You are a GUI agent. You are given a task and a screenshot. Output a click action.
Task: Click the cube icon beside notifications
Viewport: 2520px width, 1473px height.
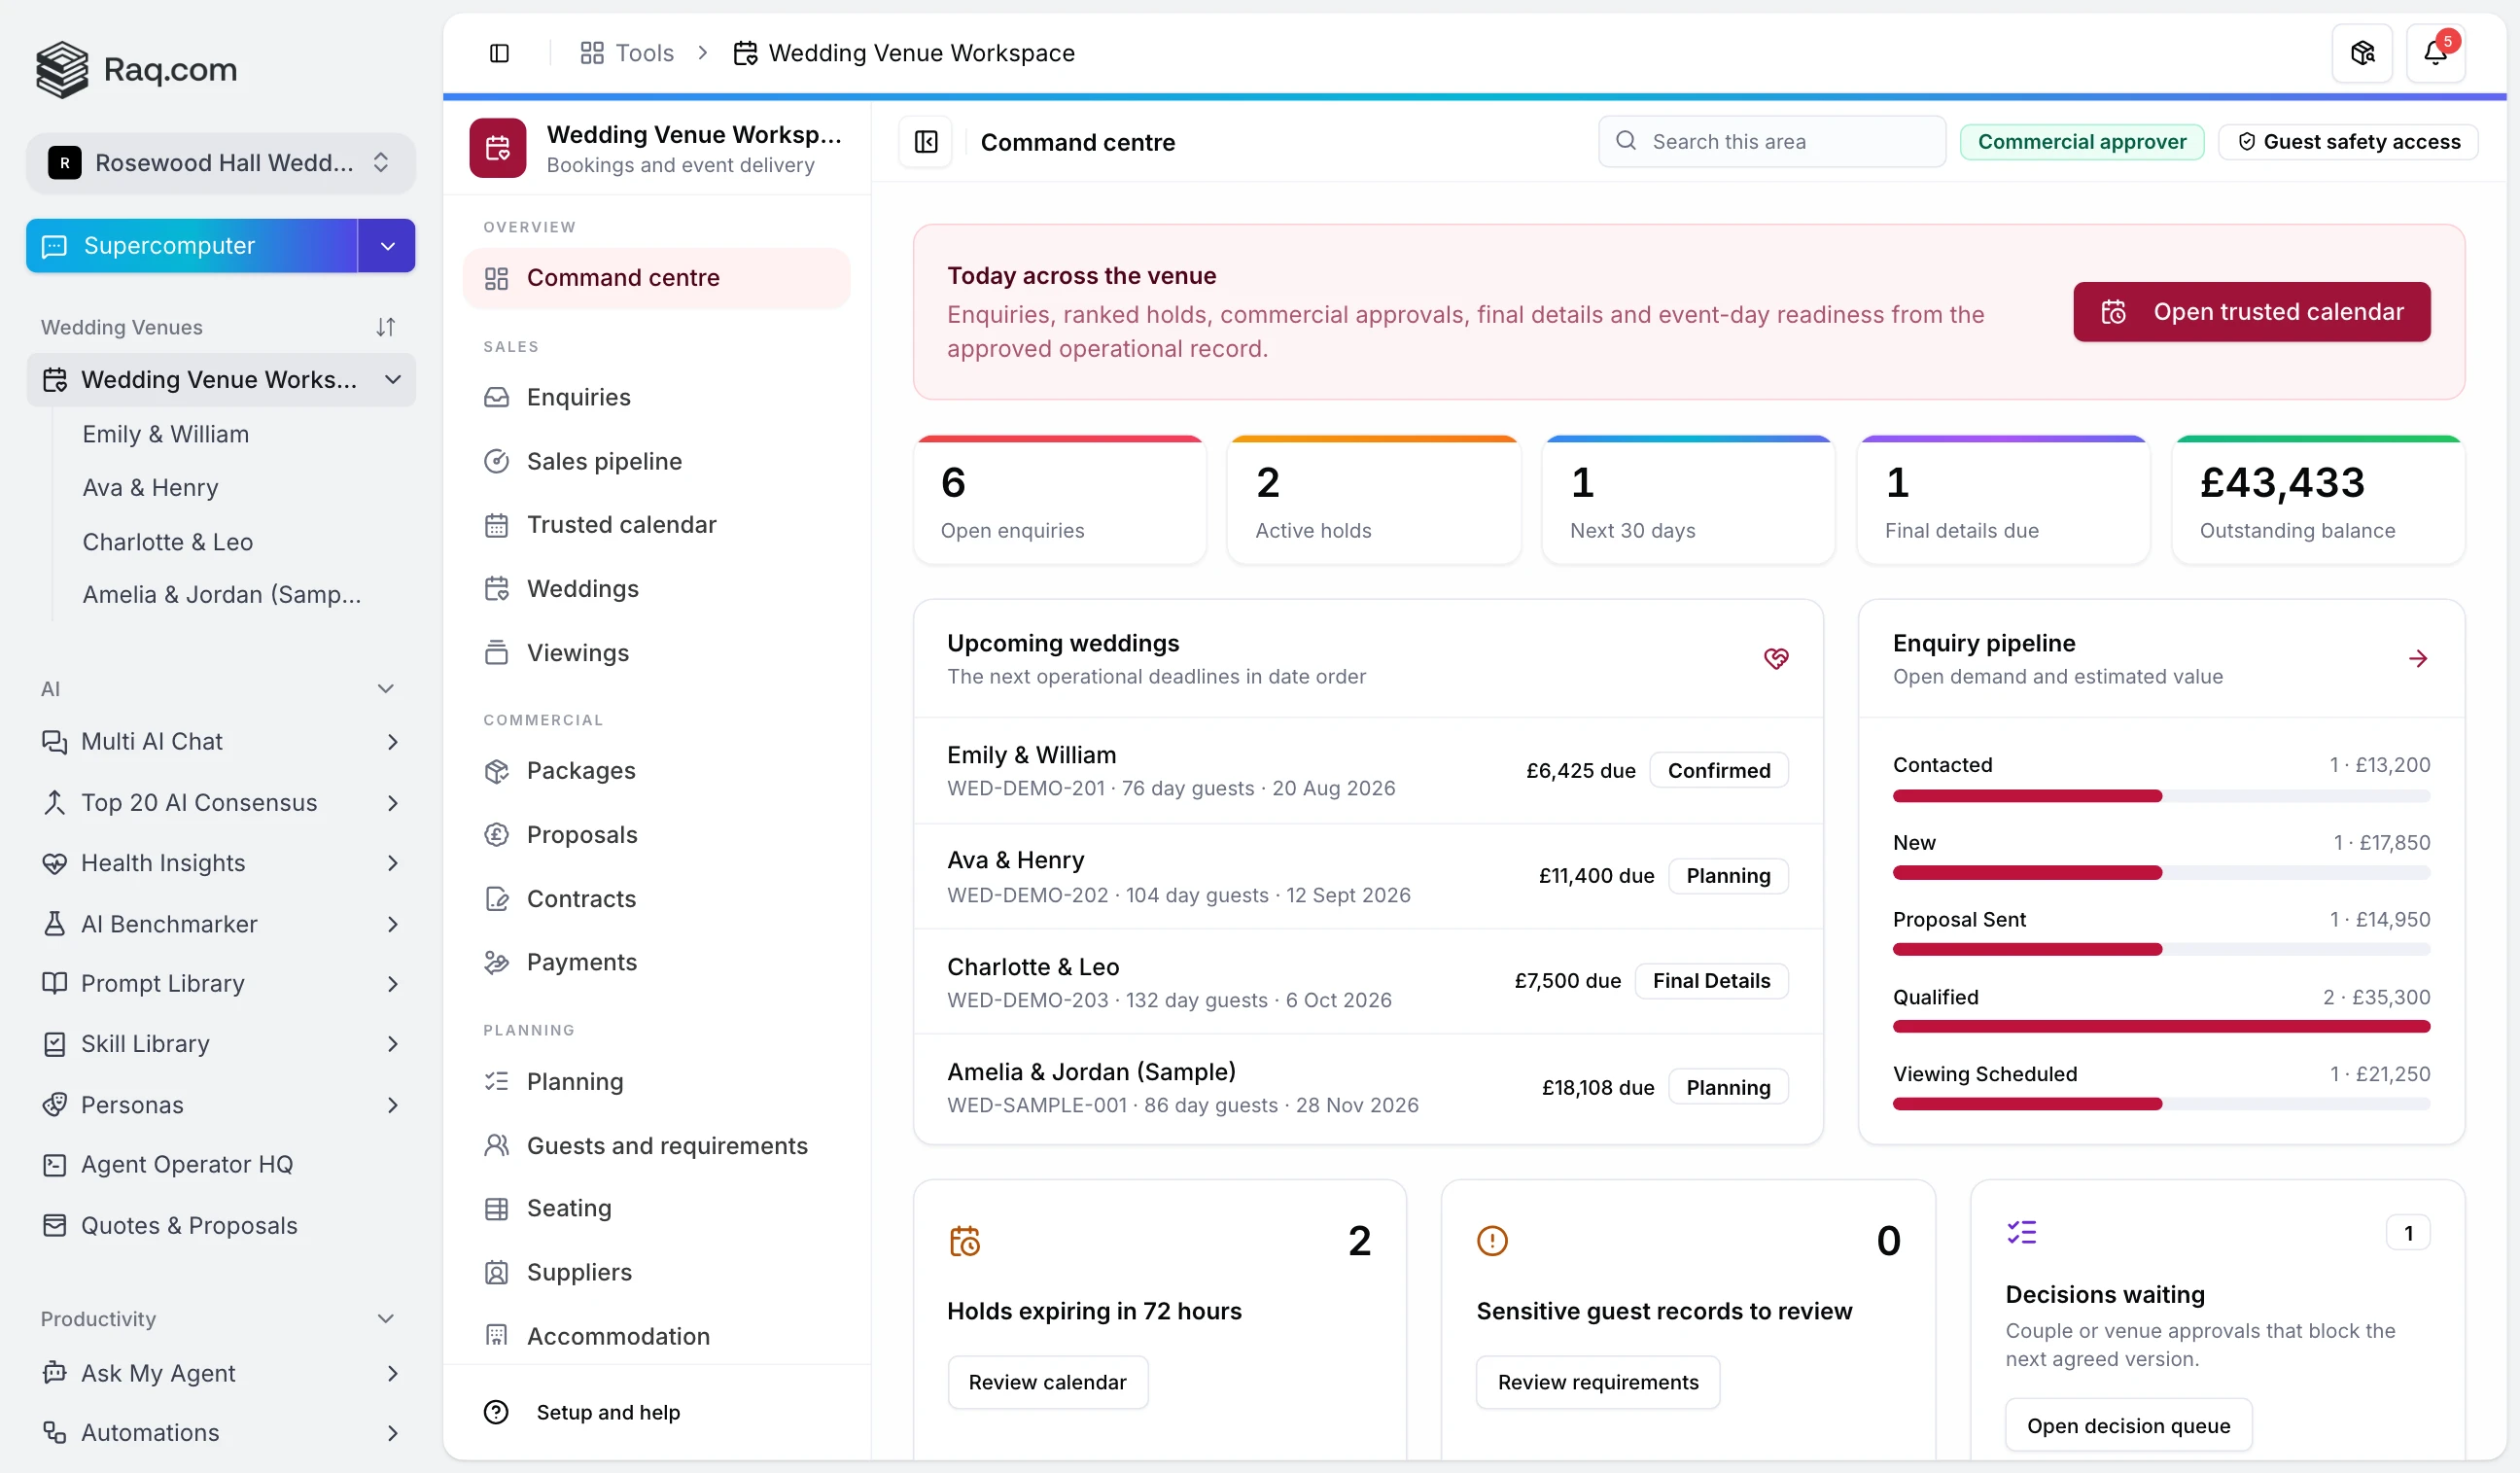2362,53
